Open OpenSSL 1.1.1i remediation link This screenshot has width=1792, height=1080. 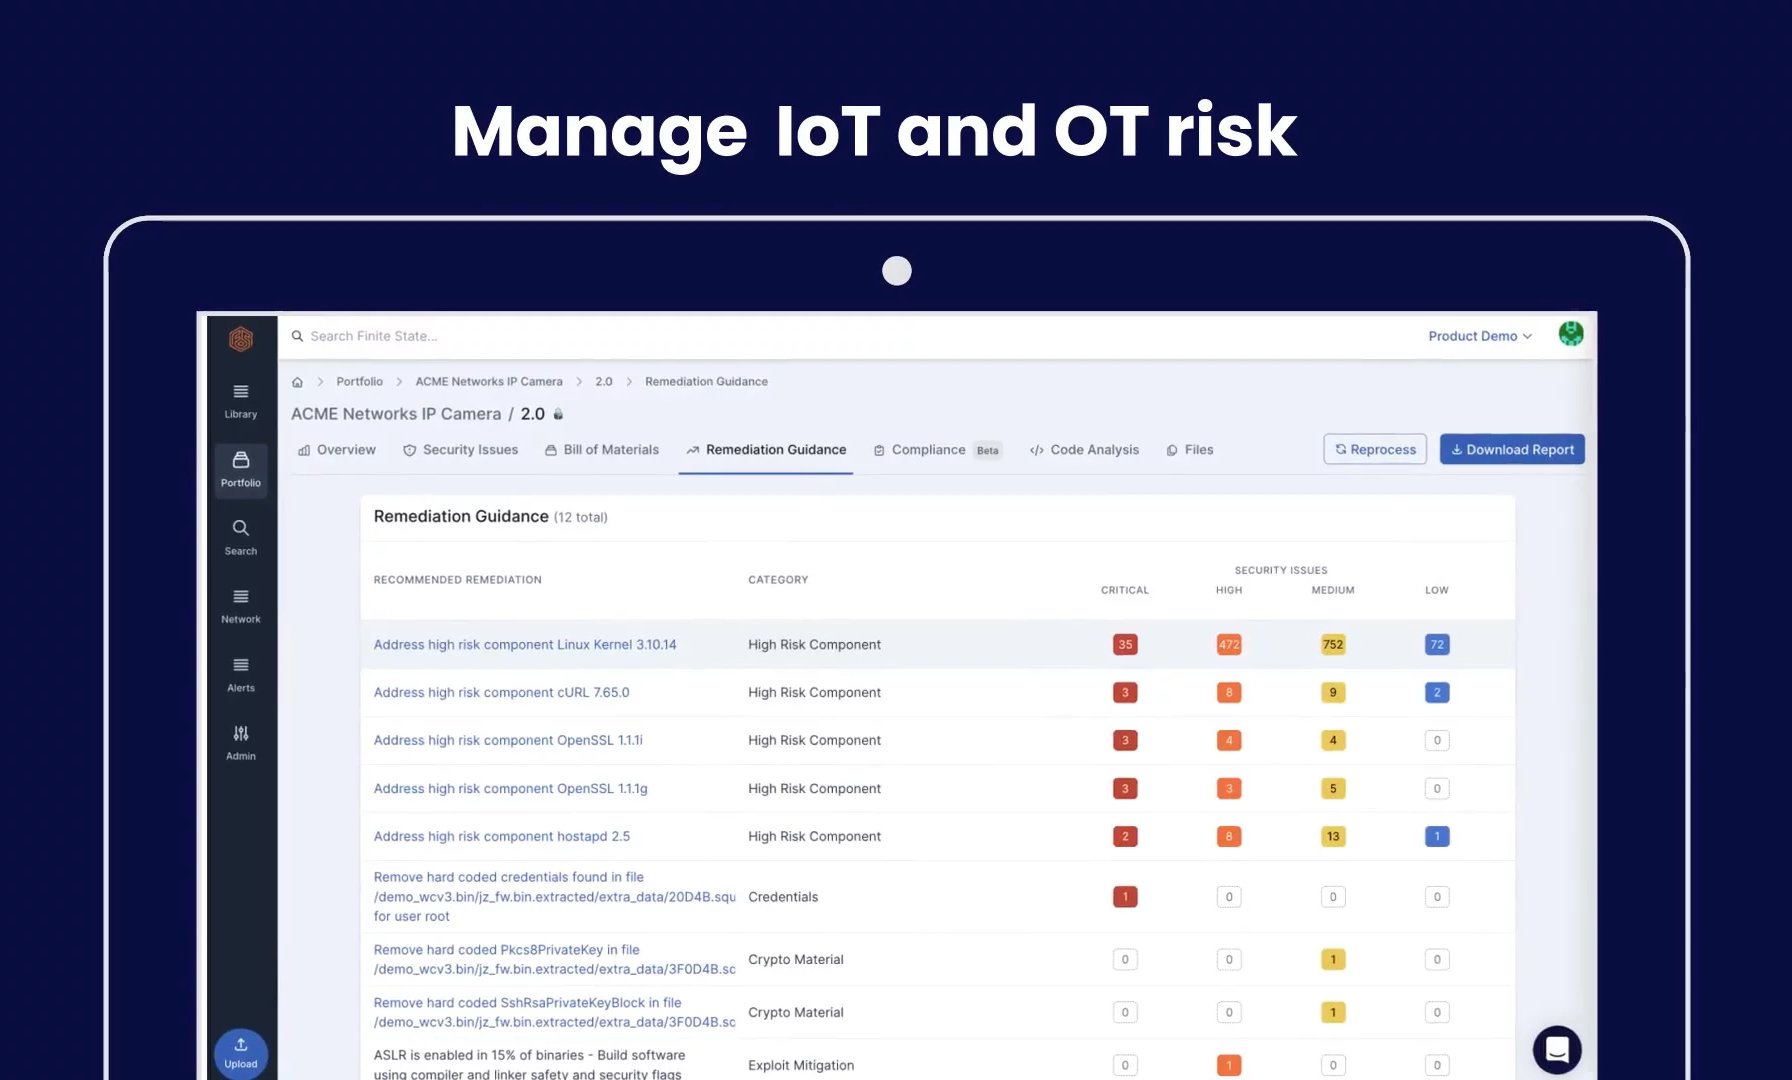click(x=508, y=741)
